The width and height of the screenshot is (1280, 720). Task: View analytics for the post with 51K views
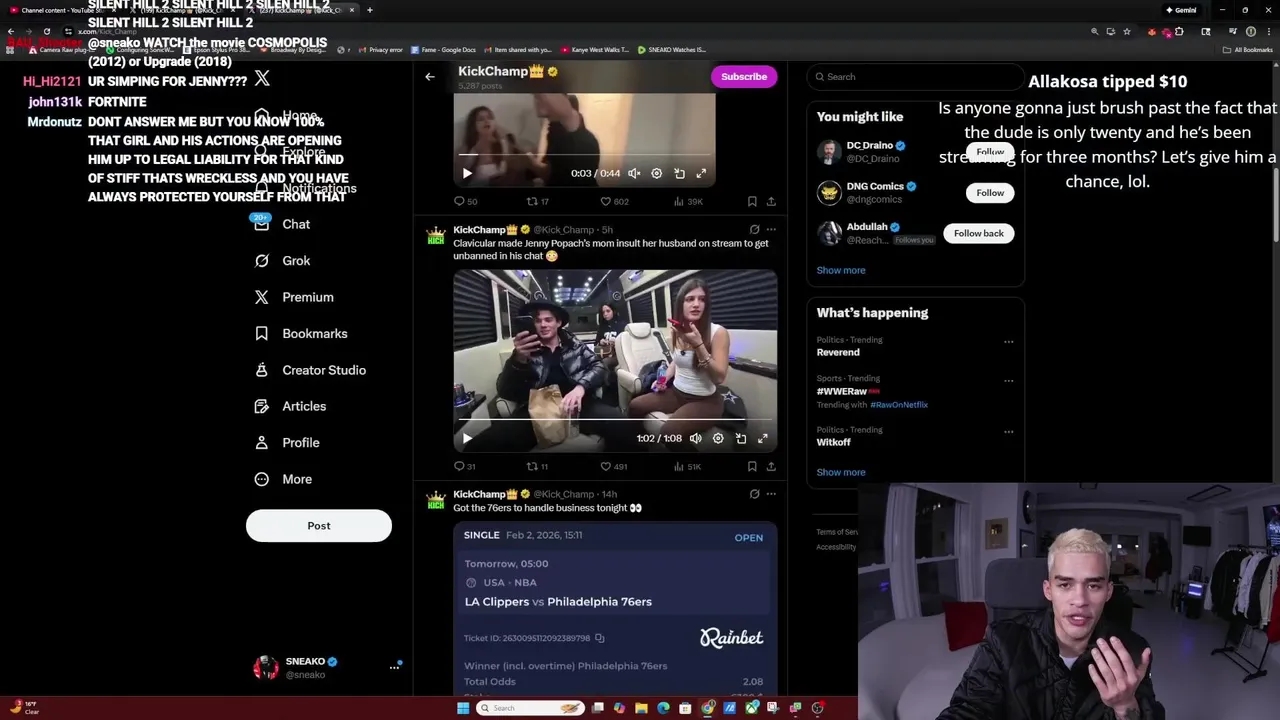(689, 466)
